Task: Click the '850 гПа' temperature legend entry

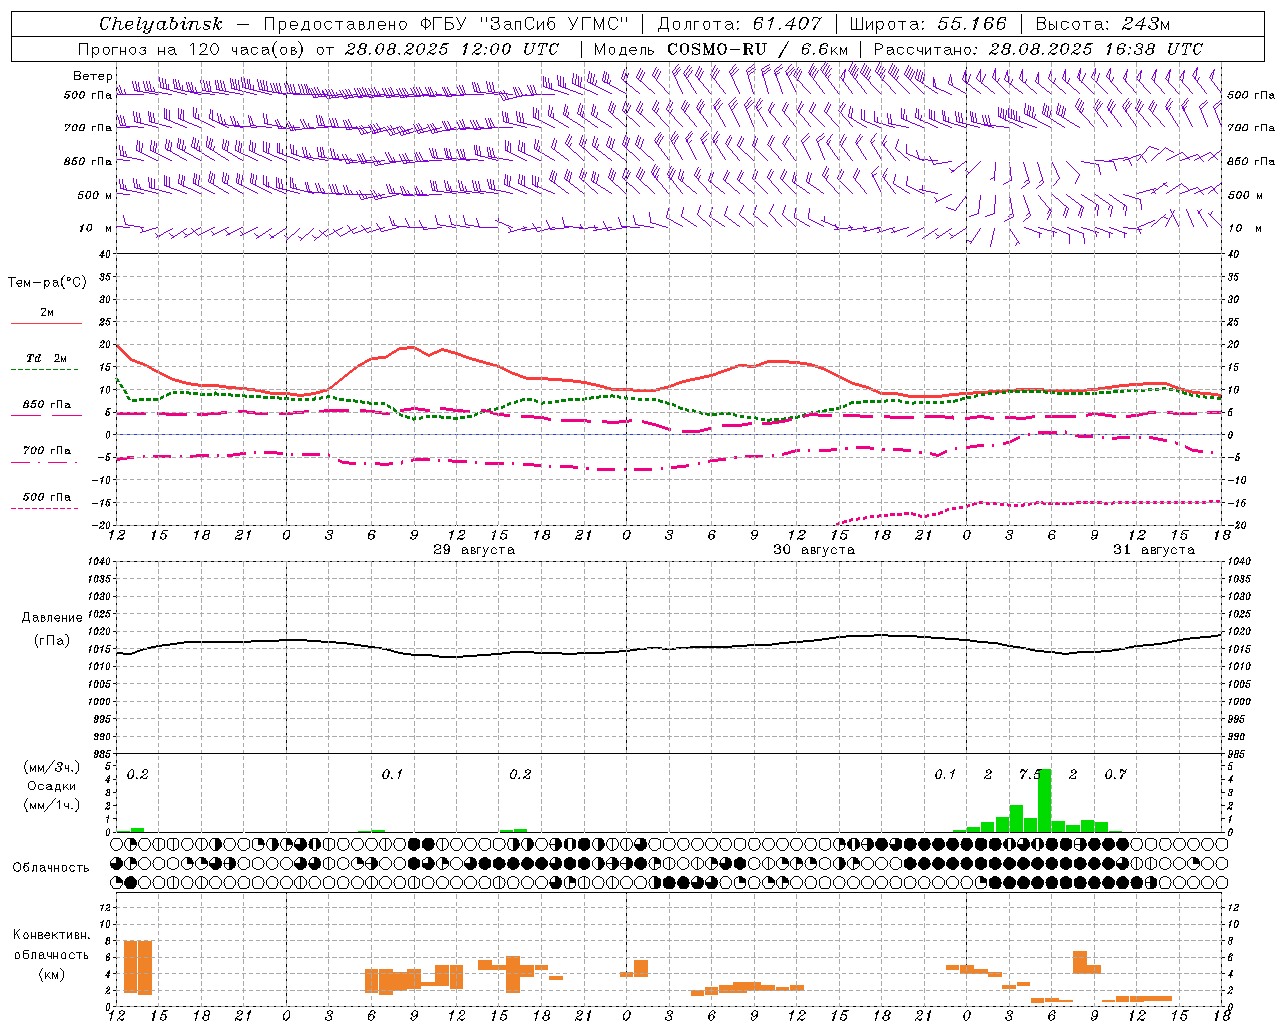Action: pos(47,405)
